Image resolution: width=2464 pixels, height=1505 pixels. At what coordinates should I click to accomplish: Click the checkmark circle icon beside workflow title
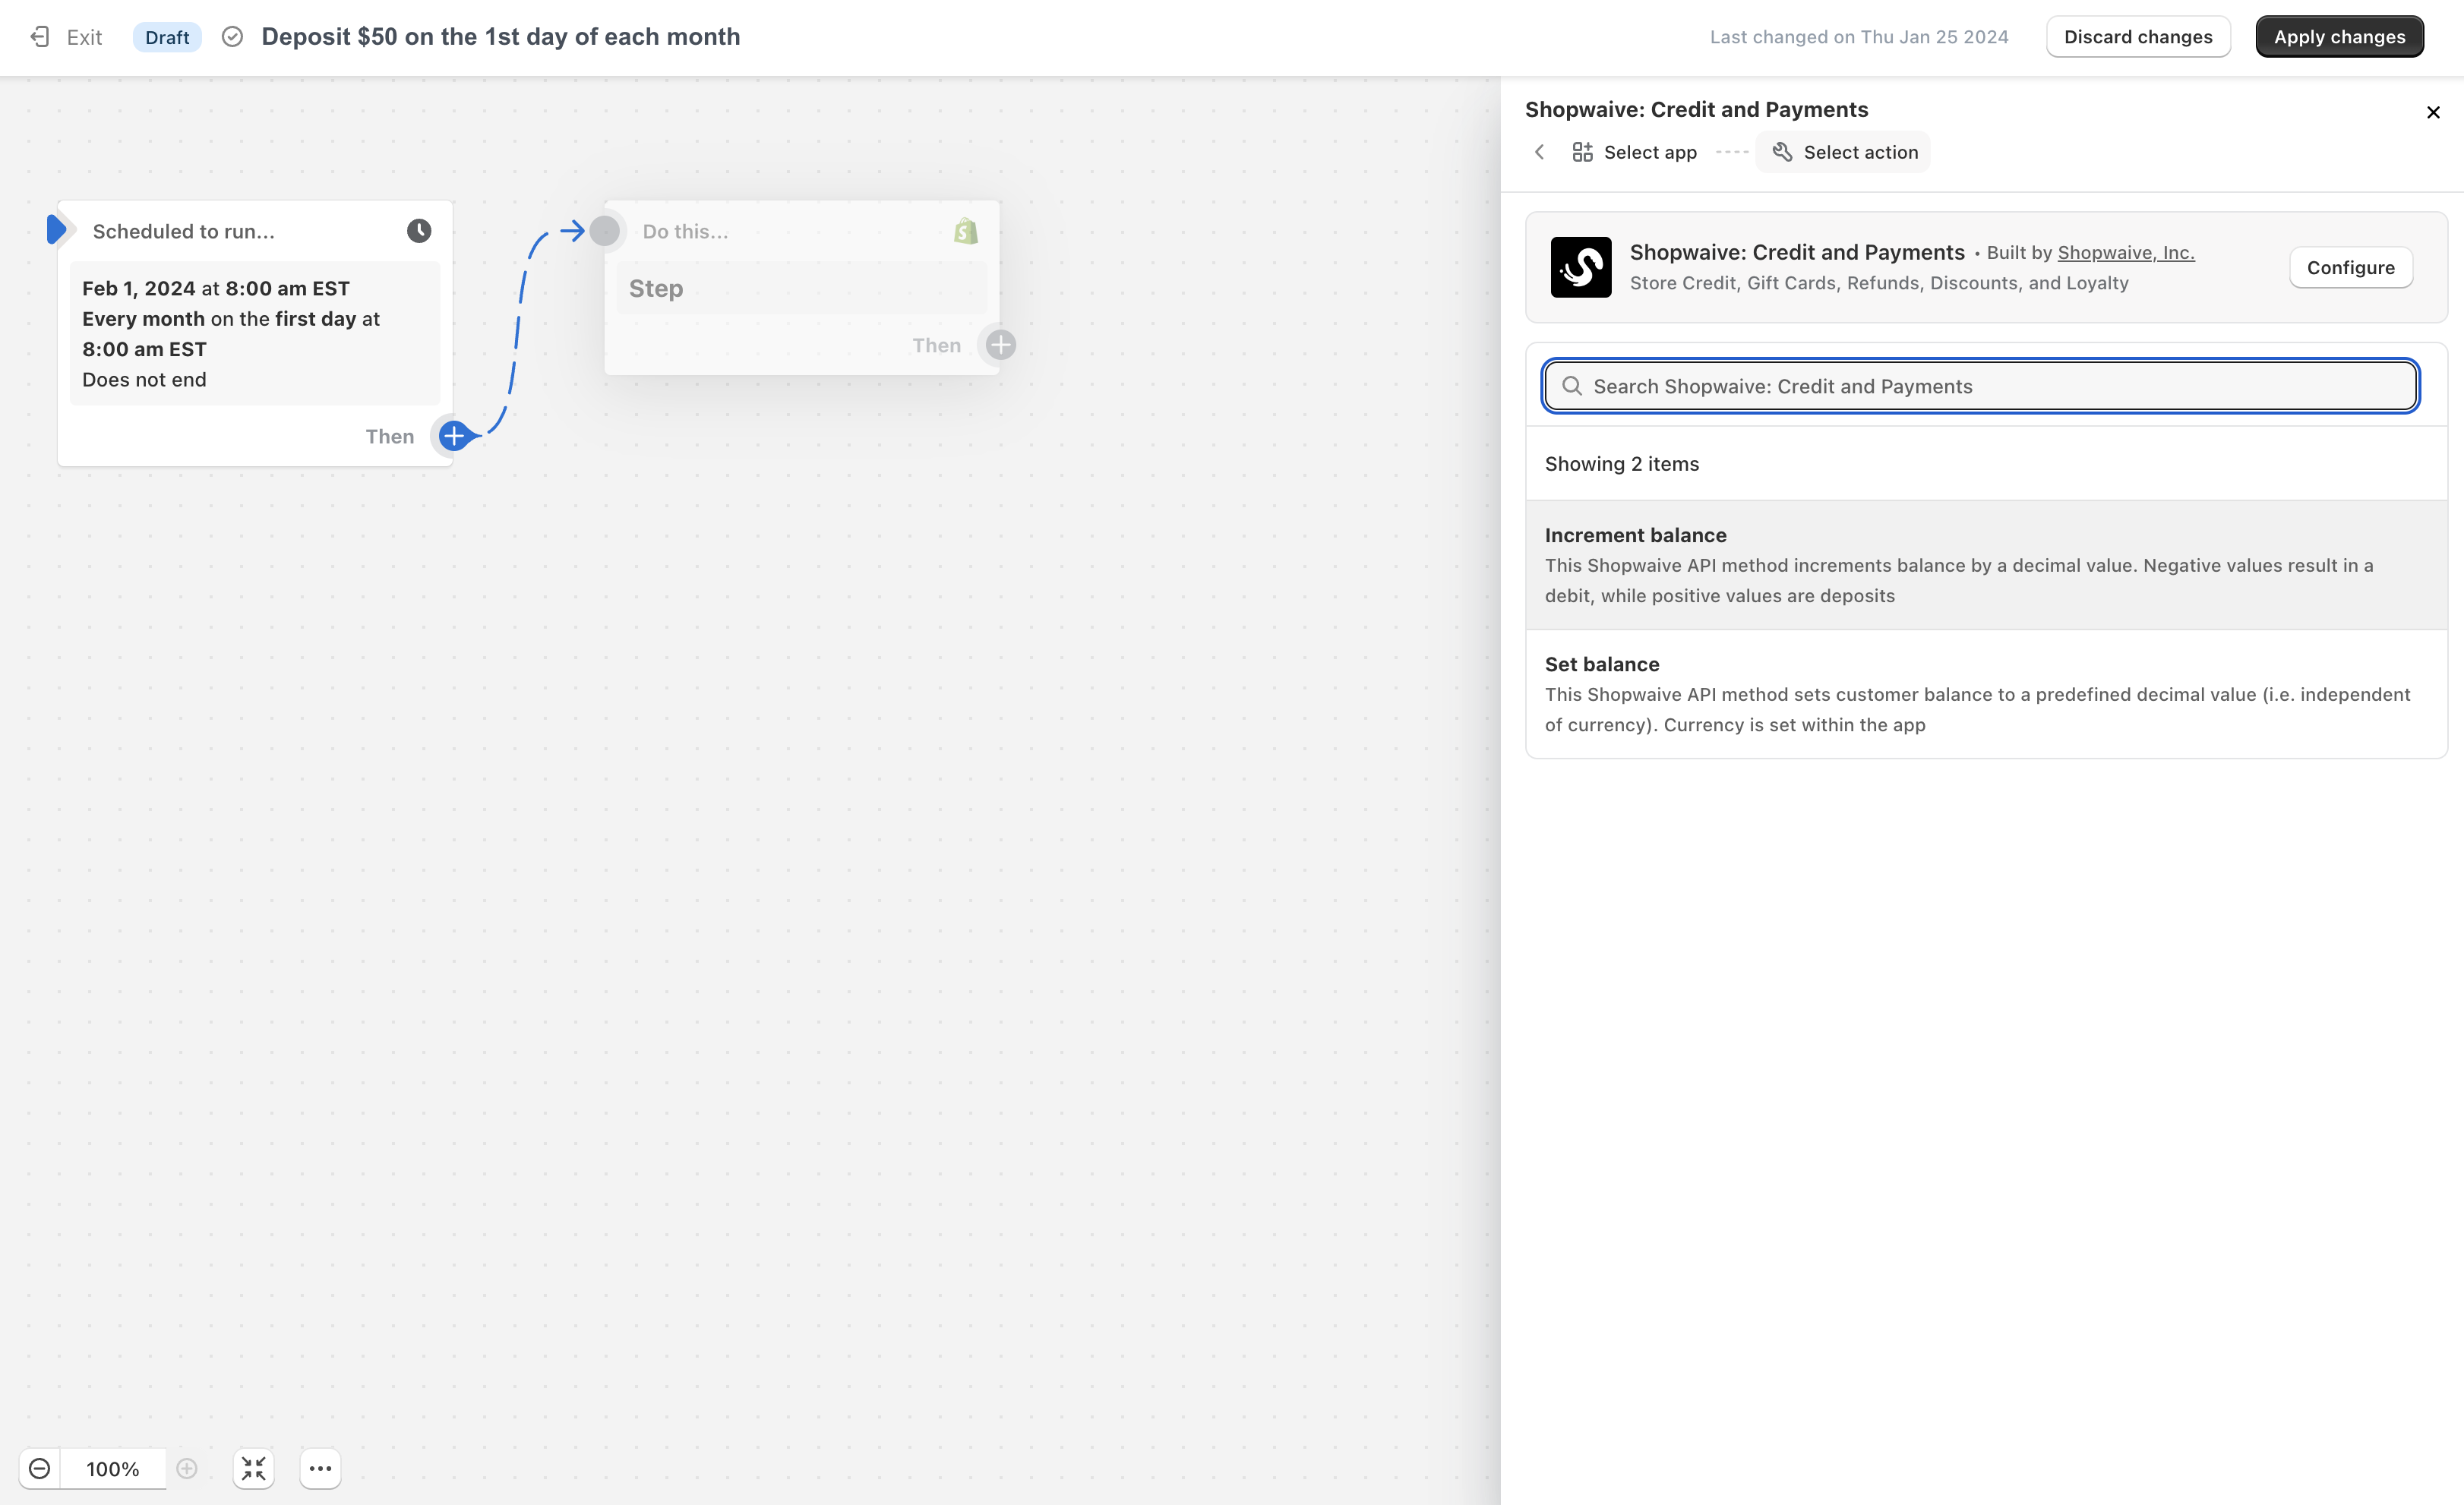232,37
